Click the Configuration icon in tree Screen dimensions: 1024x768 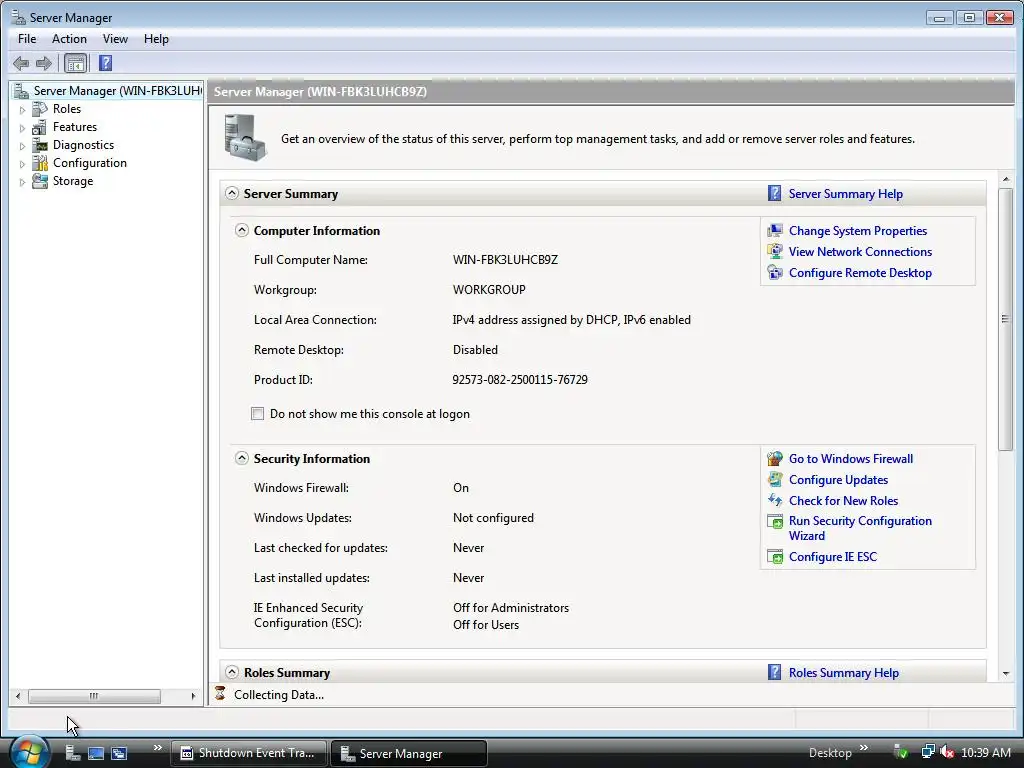(x=40, y=163)
